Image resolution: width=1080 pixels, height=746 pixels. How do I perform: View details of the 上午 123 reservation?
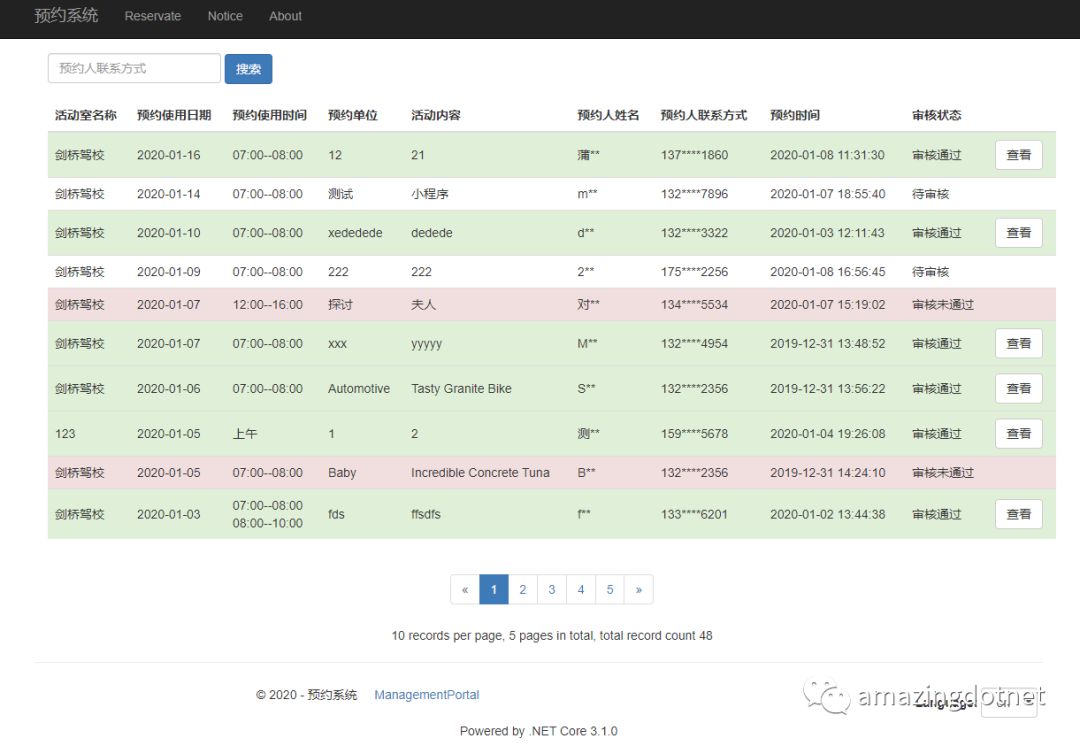tap(1019, 433)
